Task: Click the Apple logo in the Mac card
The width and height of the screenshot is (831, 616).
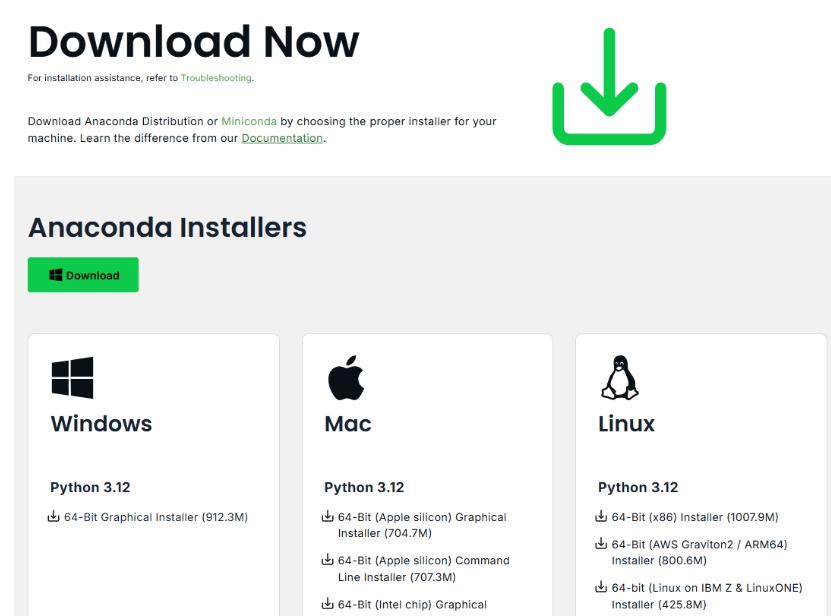Action: pos(346,378)
